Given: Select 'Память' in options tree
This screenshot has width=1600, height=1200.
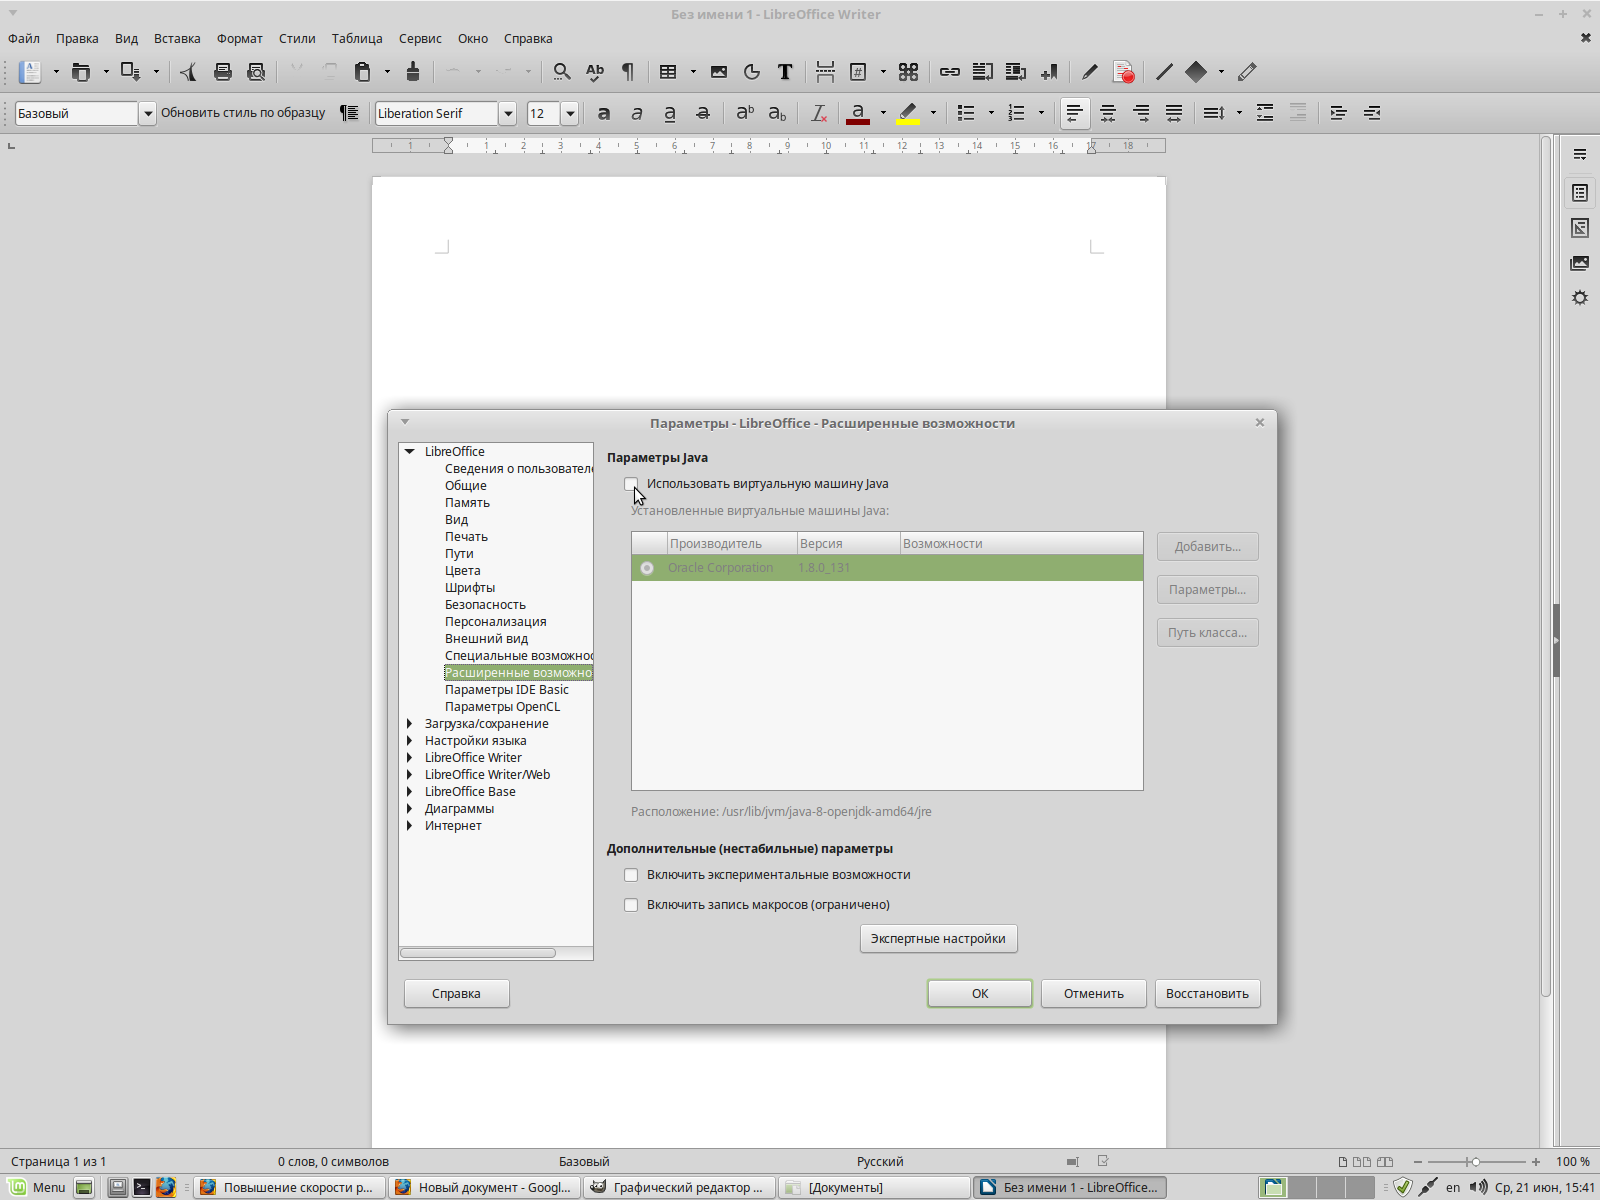Looking at the screenshot, I should point(467,503).
